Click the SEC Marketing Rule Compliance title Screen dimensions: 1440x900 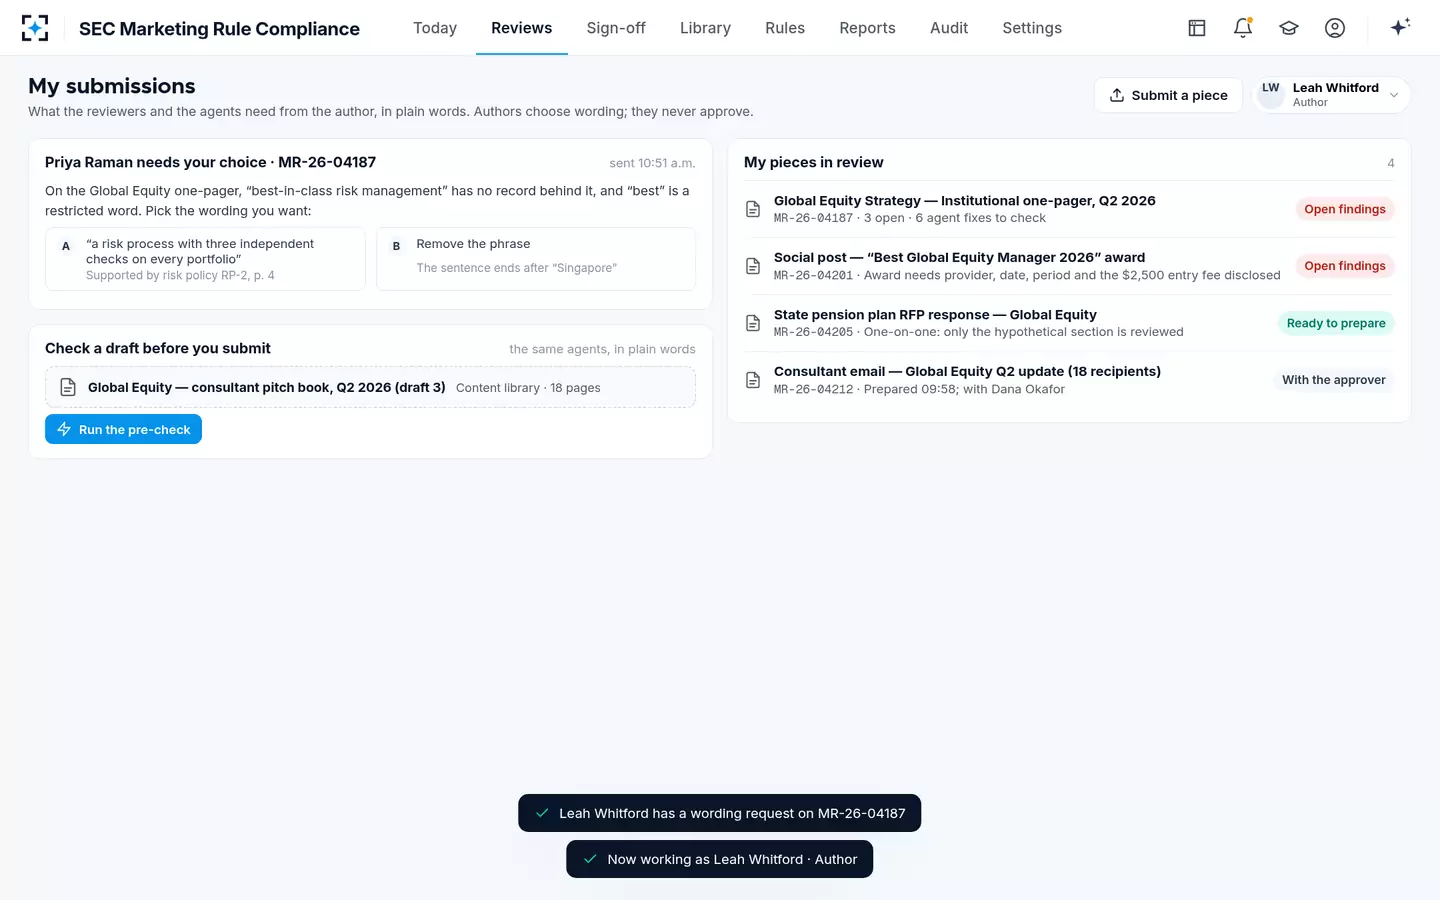[x=219, y=29]
